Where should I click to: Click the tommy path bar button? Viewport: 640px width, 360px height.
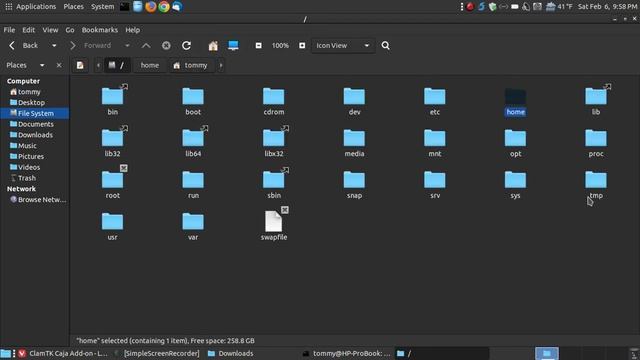click(191, 65)
